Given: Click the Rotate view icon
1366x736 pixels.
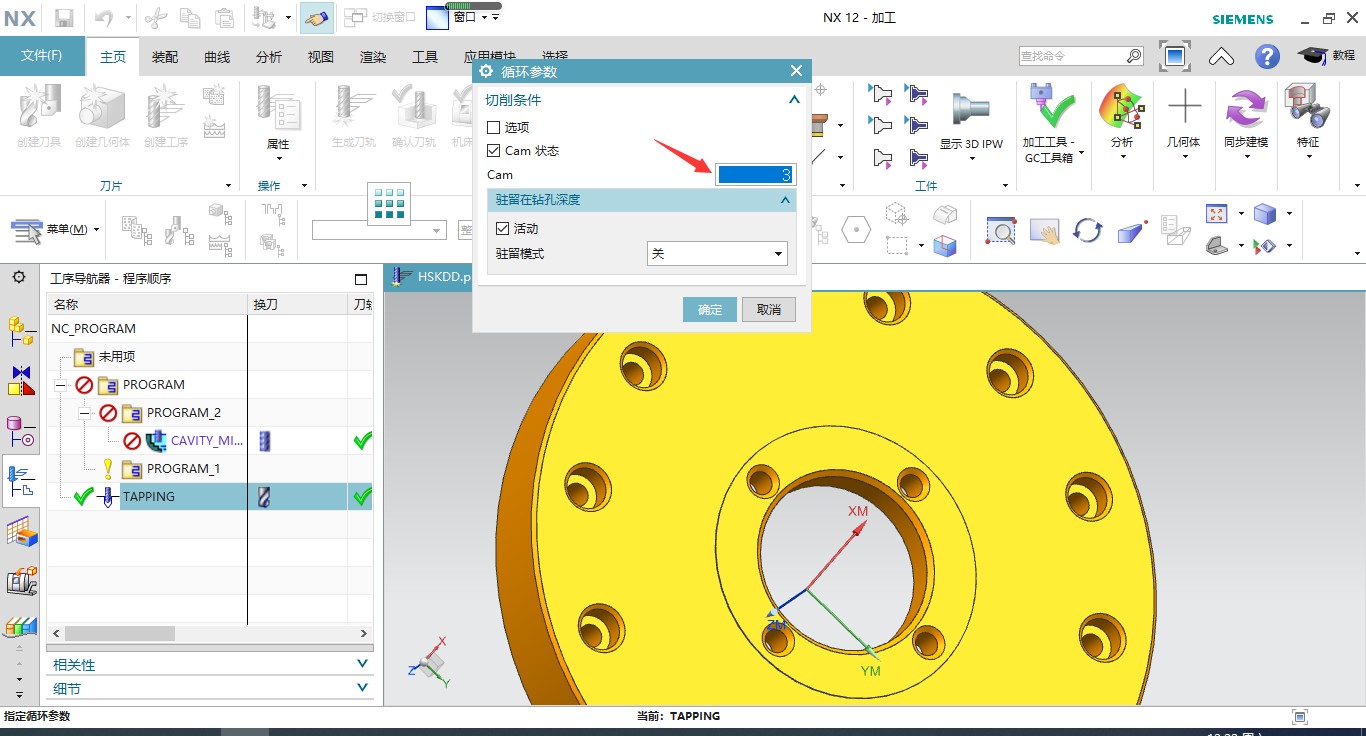Looking at the screenshot, I should click(x=1087, y=231).
